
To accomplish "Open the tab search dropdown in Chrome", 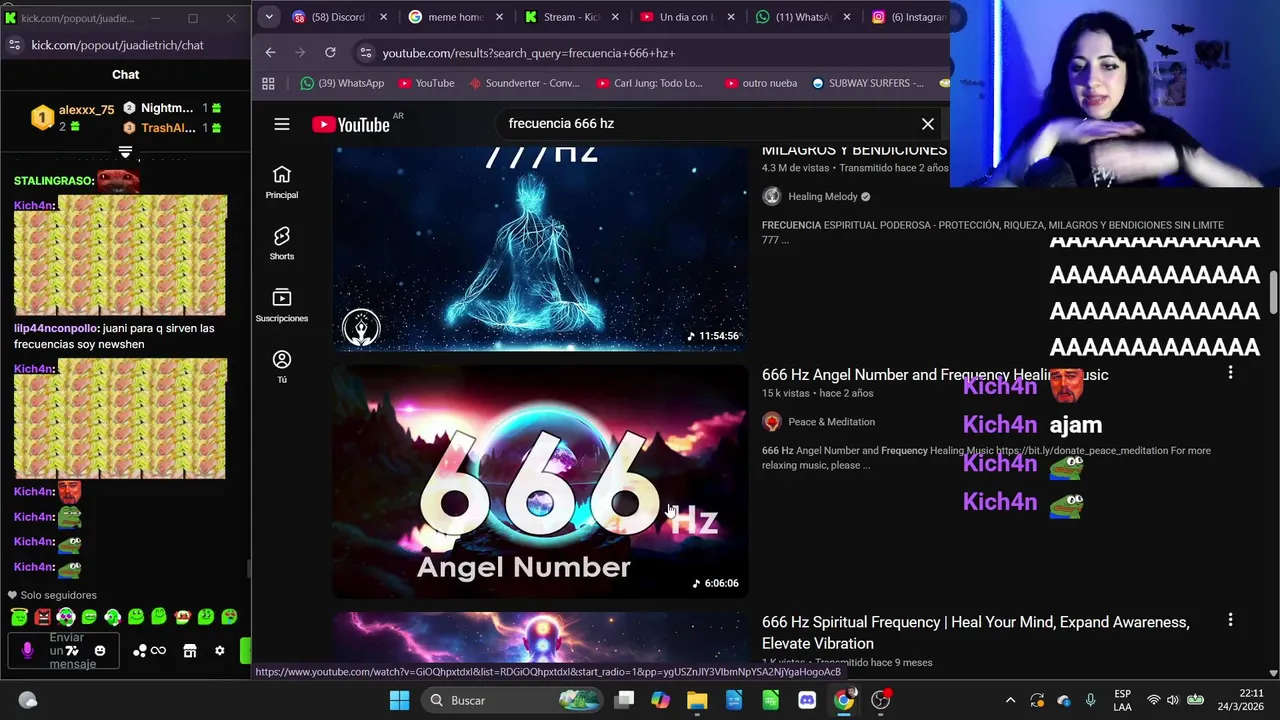I will pos(269,17).
